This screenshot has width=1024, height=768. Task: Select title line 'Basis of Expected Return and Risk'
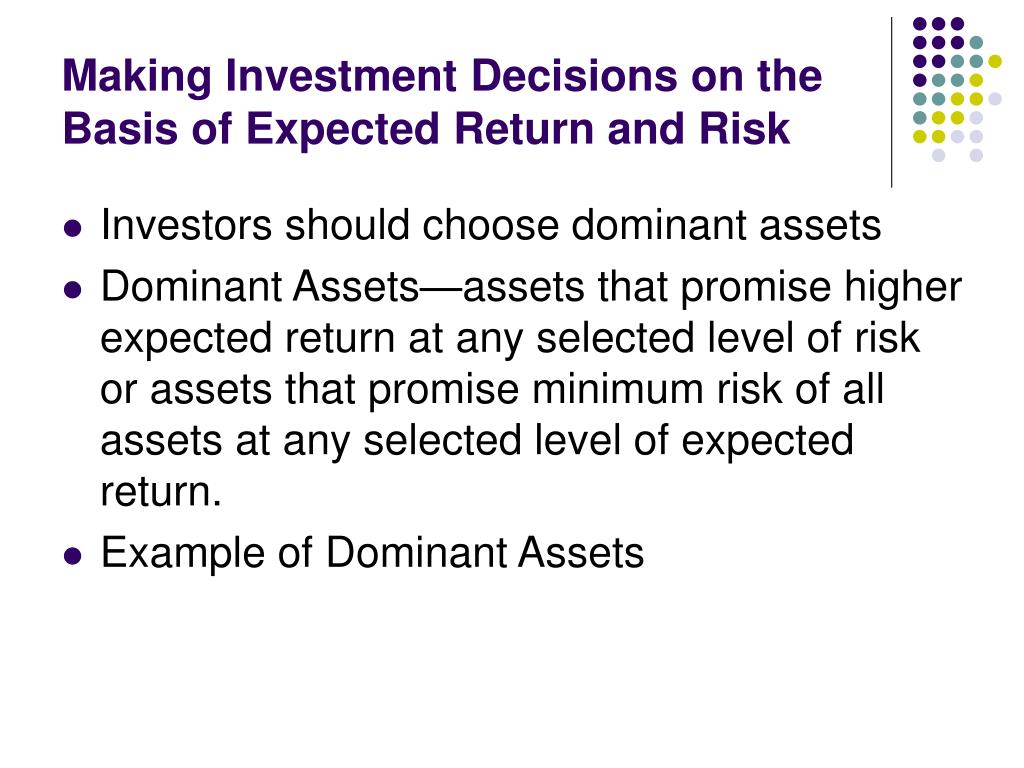pyautogui.click(x=426, y=128)
